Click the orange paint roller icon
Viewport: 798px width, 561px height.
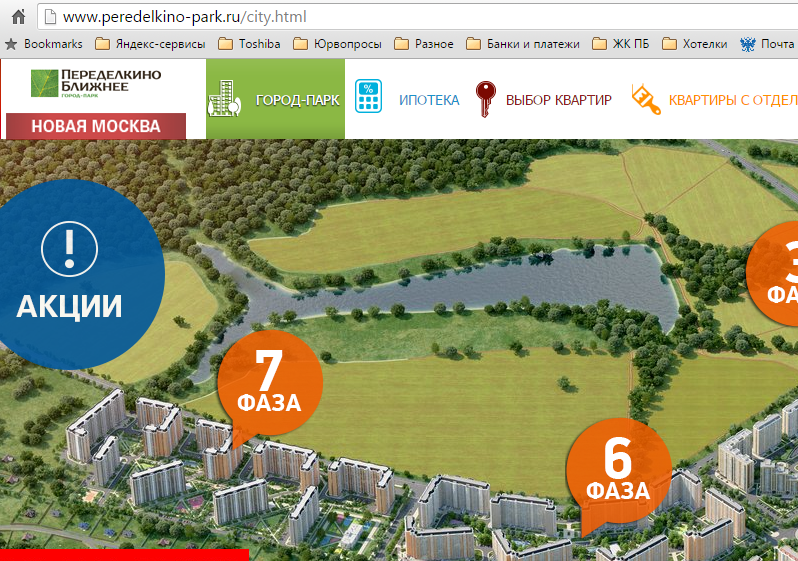[645, 99]
